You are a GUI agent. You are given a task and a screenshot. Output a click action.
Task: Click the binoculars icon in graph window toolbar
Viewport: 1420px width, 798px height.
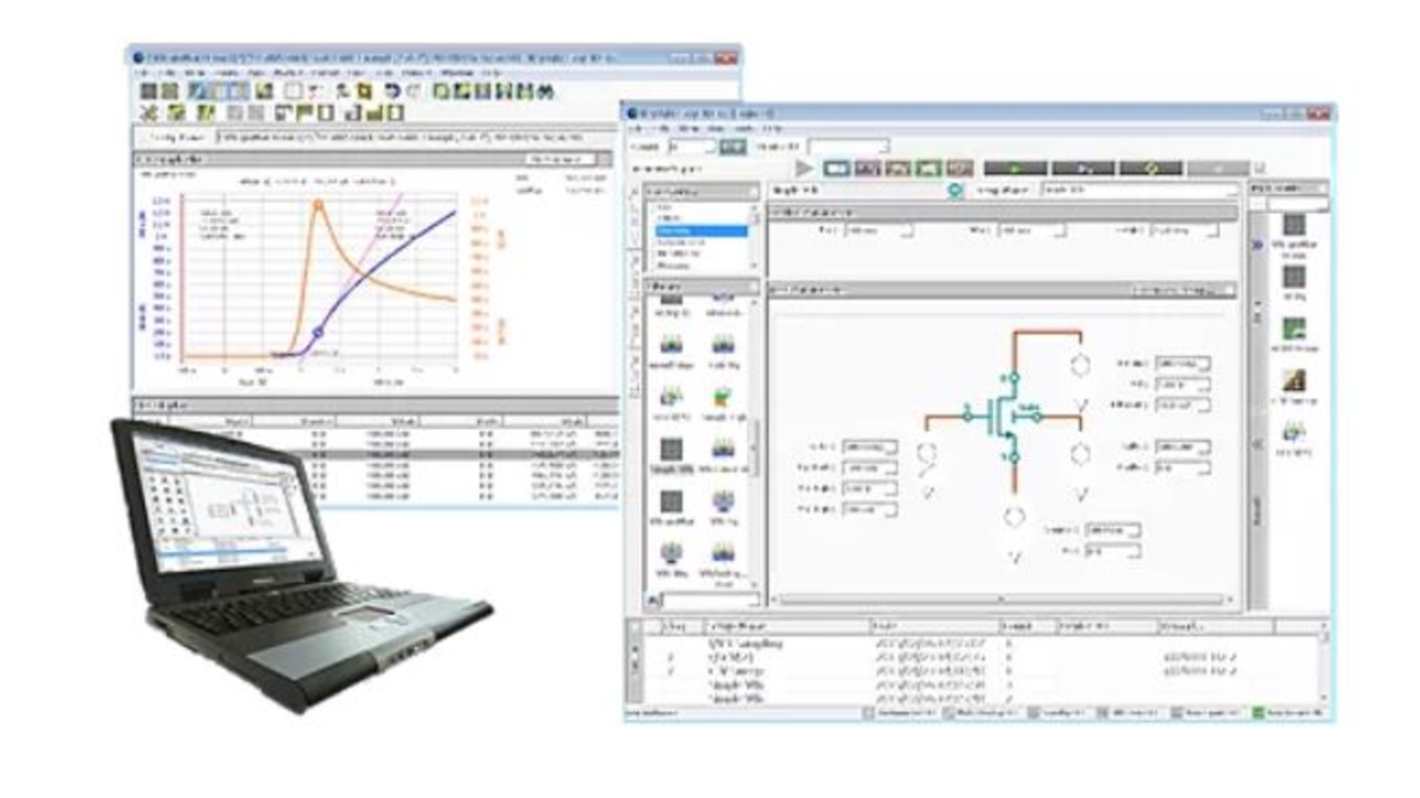pos(545,91)
